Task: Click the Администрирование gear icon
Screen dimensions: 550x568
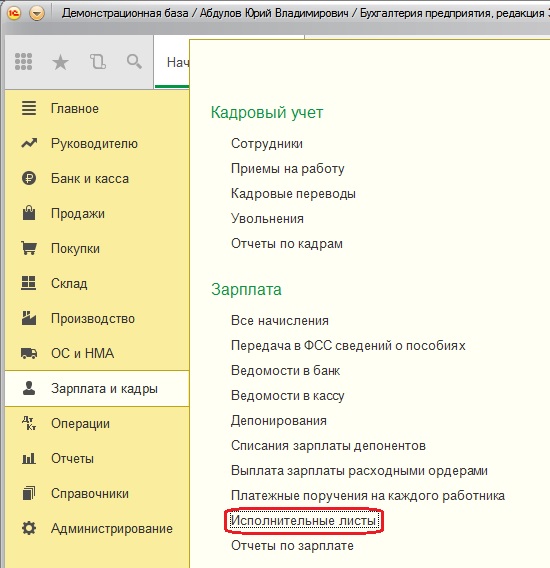Action: 29,528
